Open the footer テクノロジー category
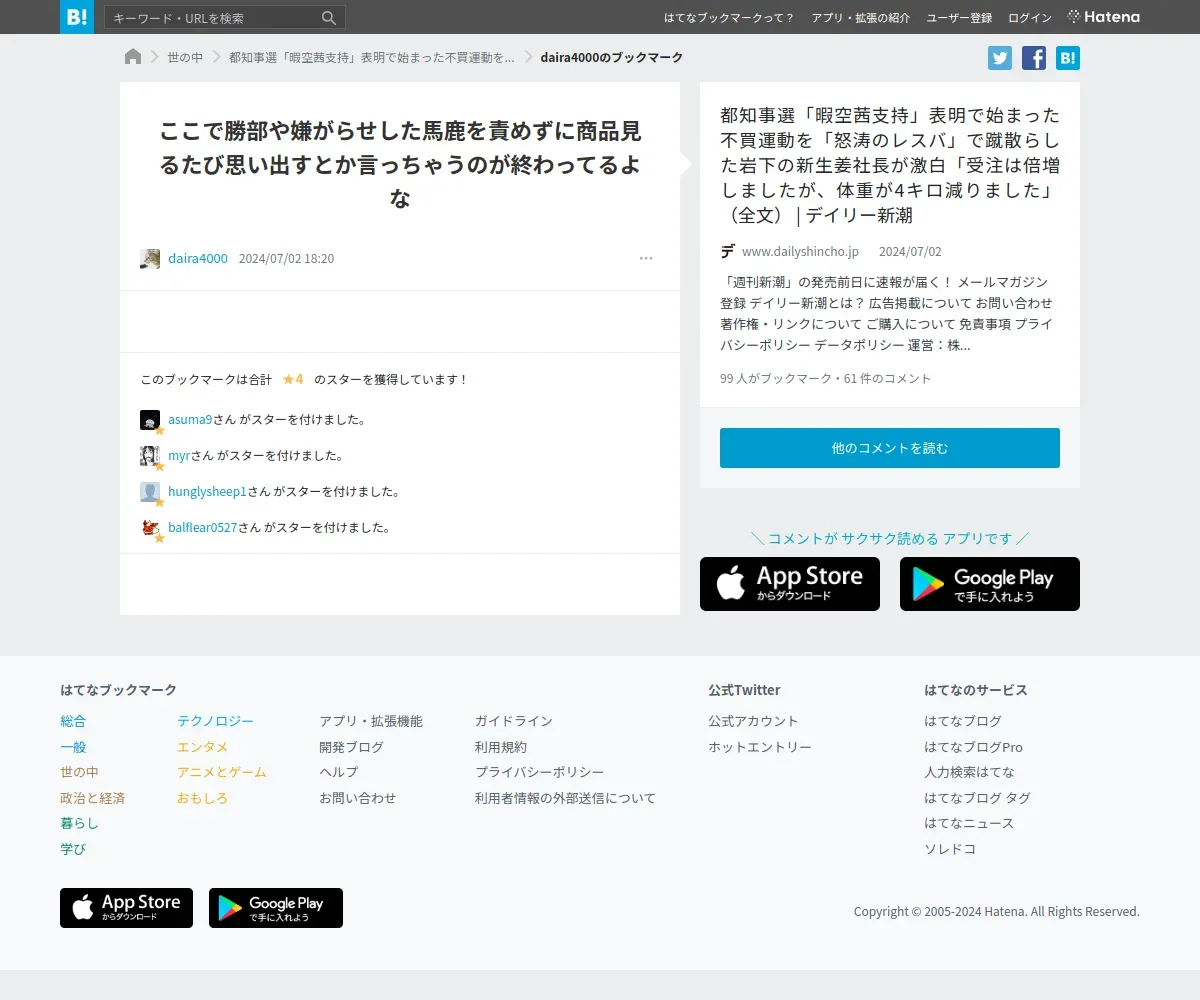The width and height of the screenshot is (1200, 1000). click(215, 721)
